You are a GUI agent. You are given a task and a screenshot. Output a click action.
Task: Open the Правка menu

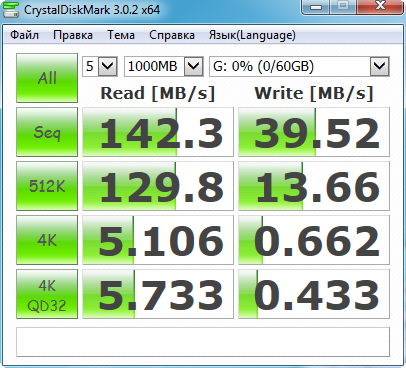tap(73, 35)
